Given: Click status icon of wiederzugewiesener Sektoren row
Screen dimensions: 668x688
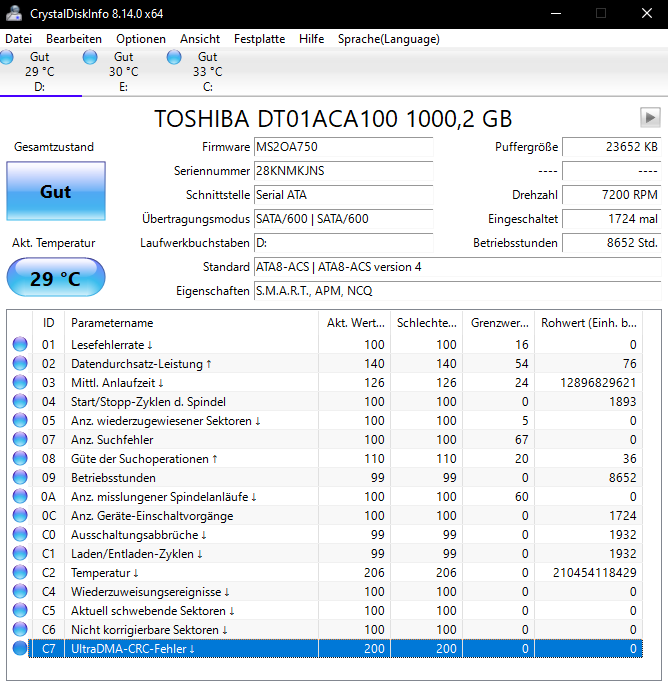Looking at the screenshot, I should pos(20,420).
